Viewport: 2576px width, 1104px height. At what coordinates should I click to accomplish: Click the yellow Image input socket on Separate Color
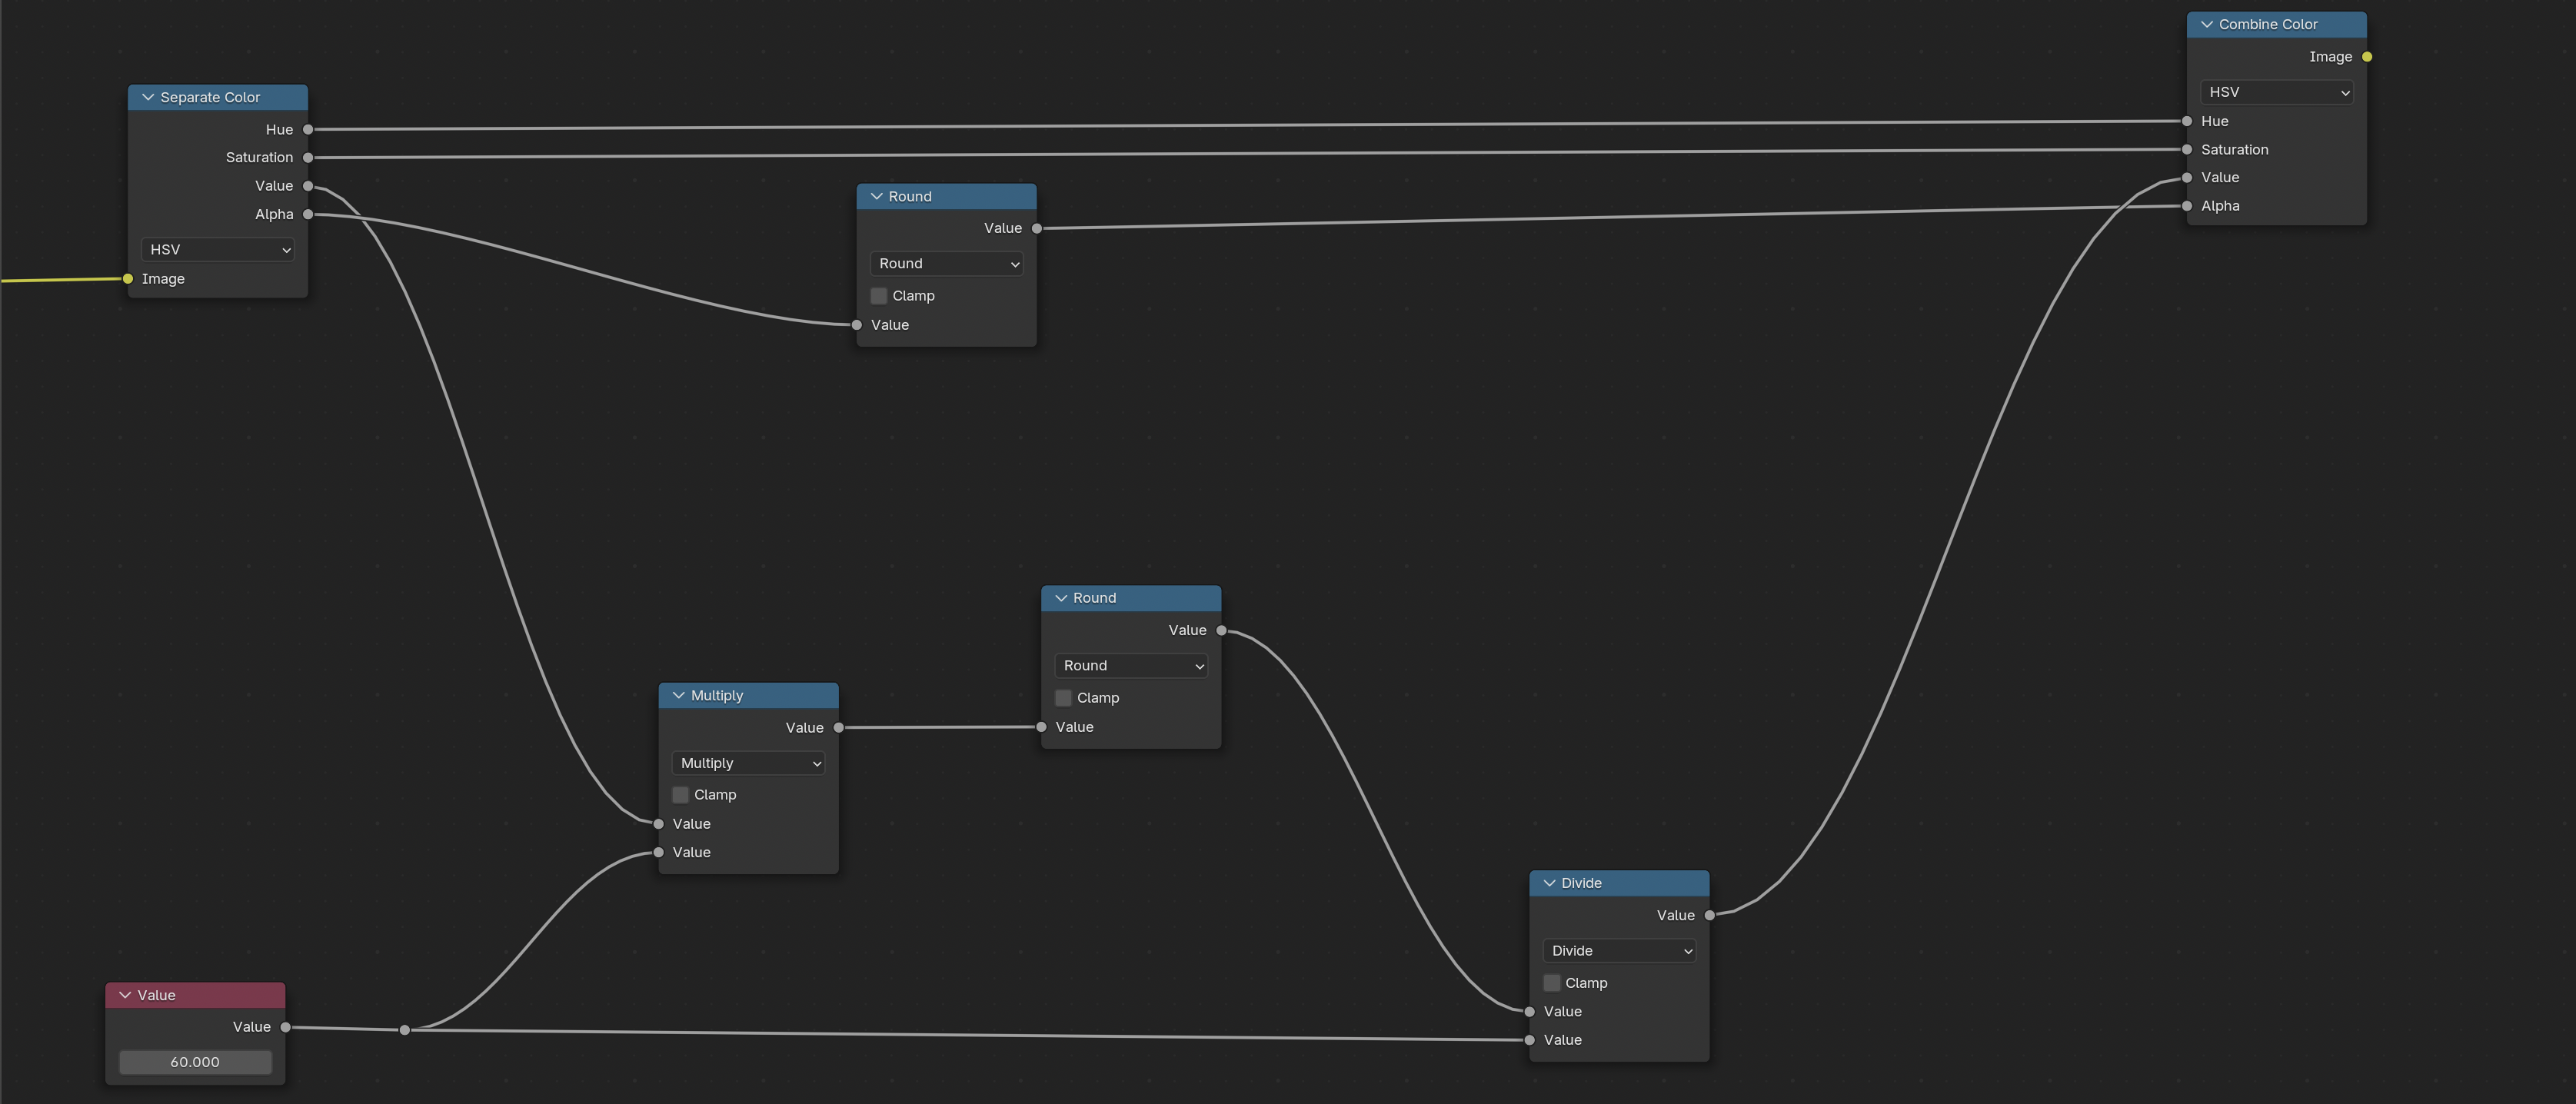tap(128, 279)
